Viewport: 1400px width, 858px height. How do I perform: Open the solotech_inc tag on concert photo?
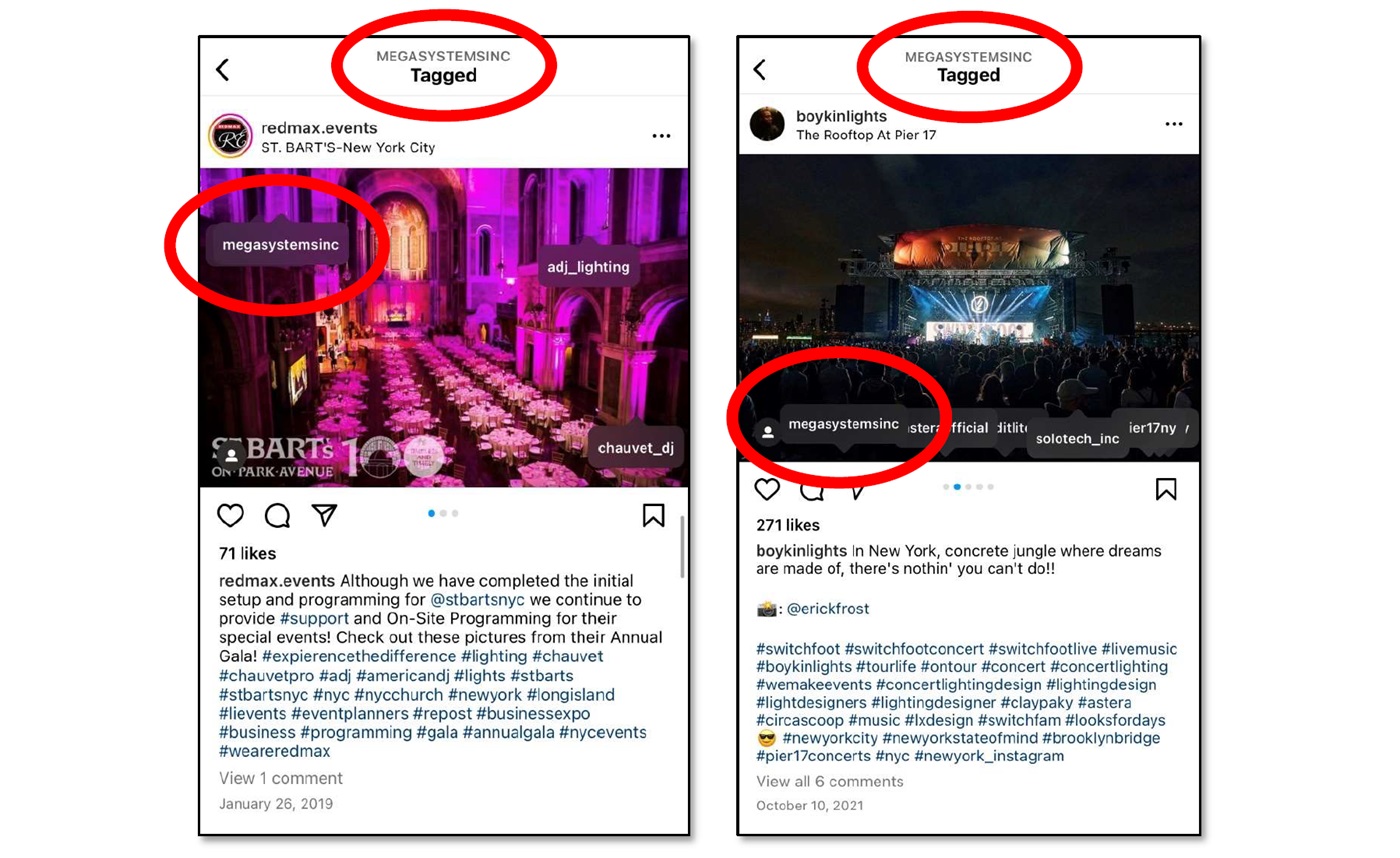click(1077, 439)
